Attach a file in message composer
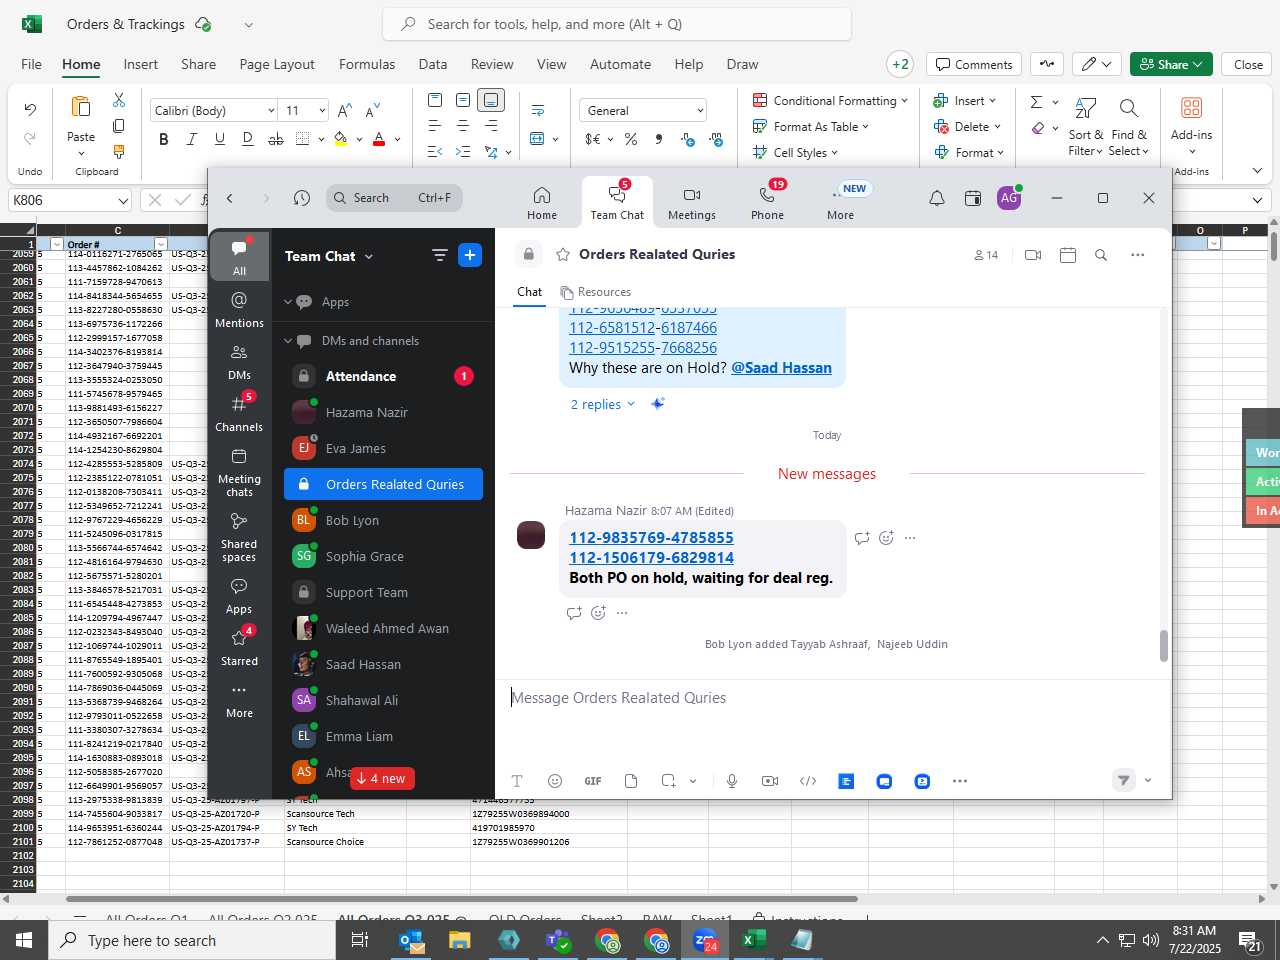Image resolution: width=1280 pixels, height=960 pixels. click(631, 781)
